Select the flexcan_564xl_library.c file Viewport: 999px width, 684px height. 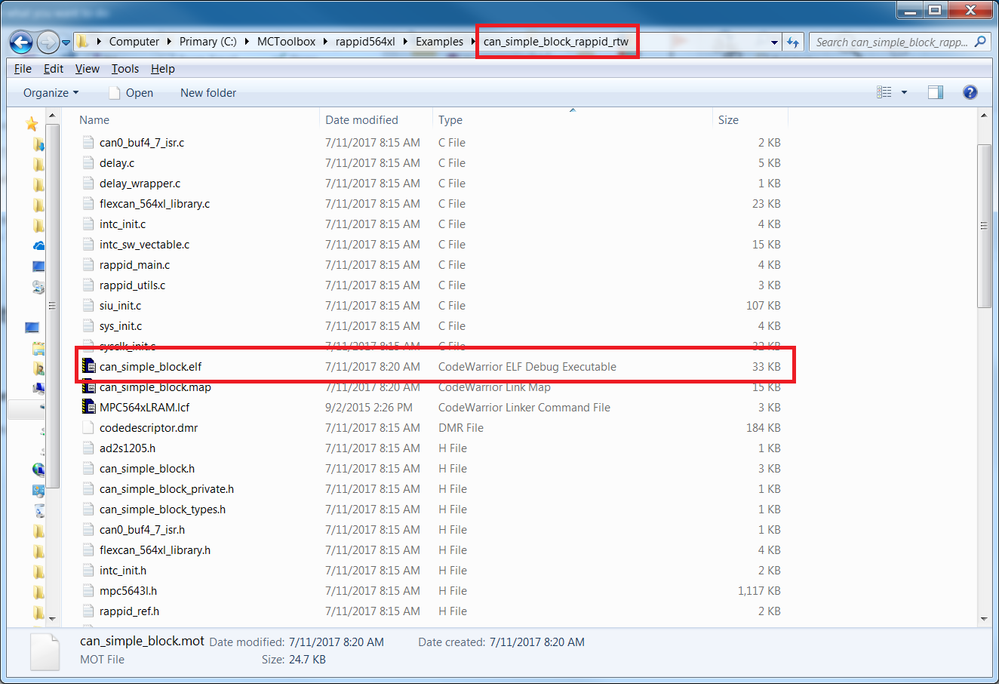pyautogui.click(x=154, y=204)
